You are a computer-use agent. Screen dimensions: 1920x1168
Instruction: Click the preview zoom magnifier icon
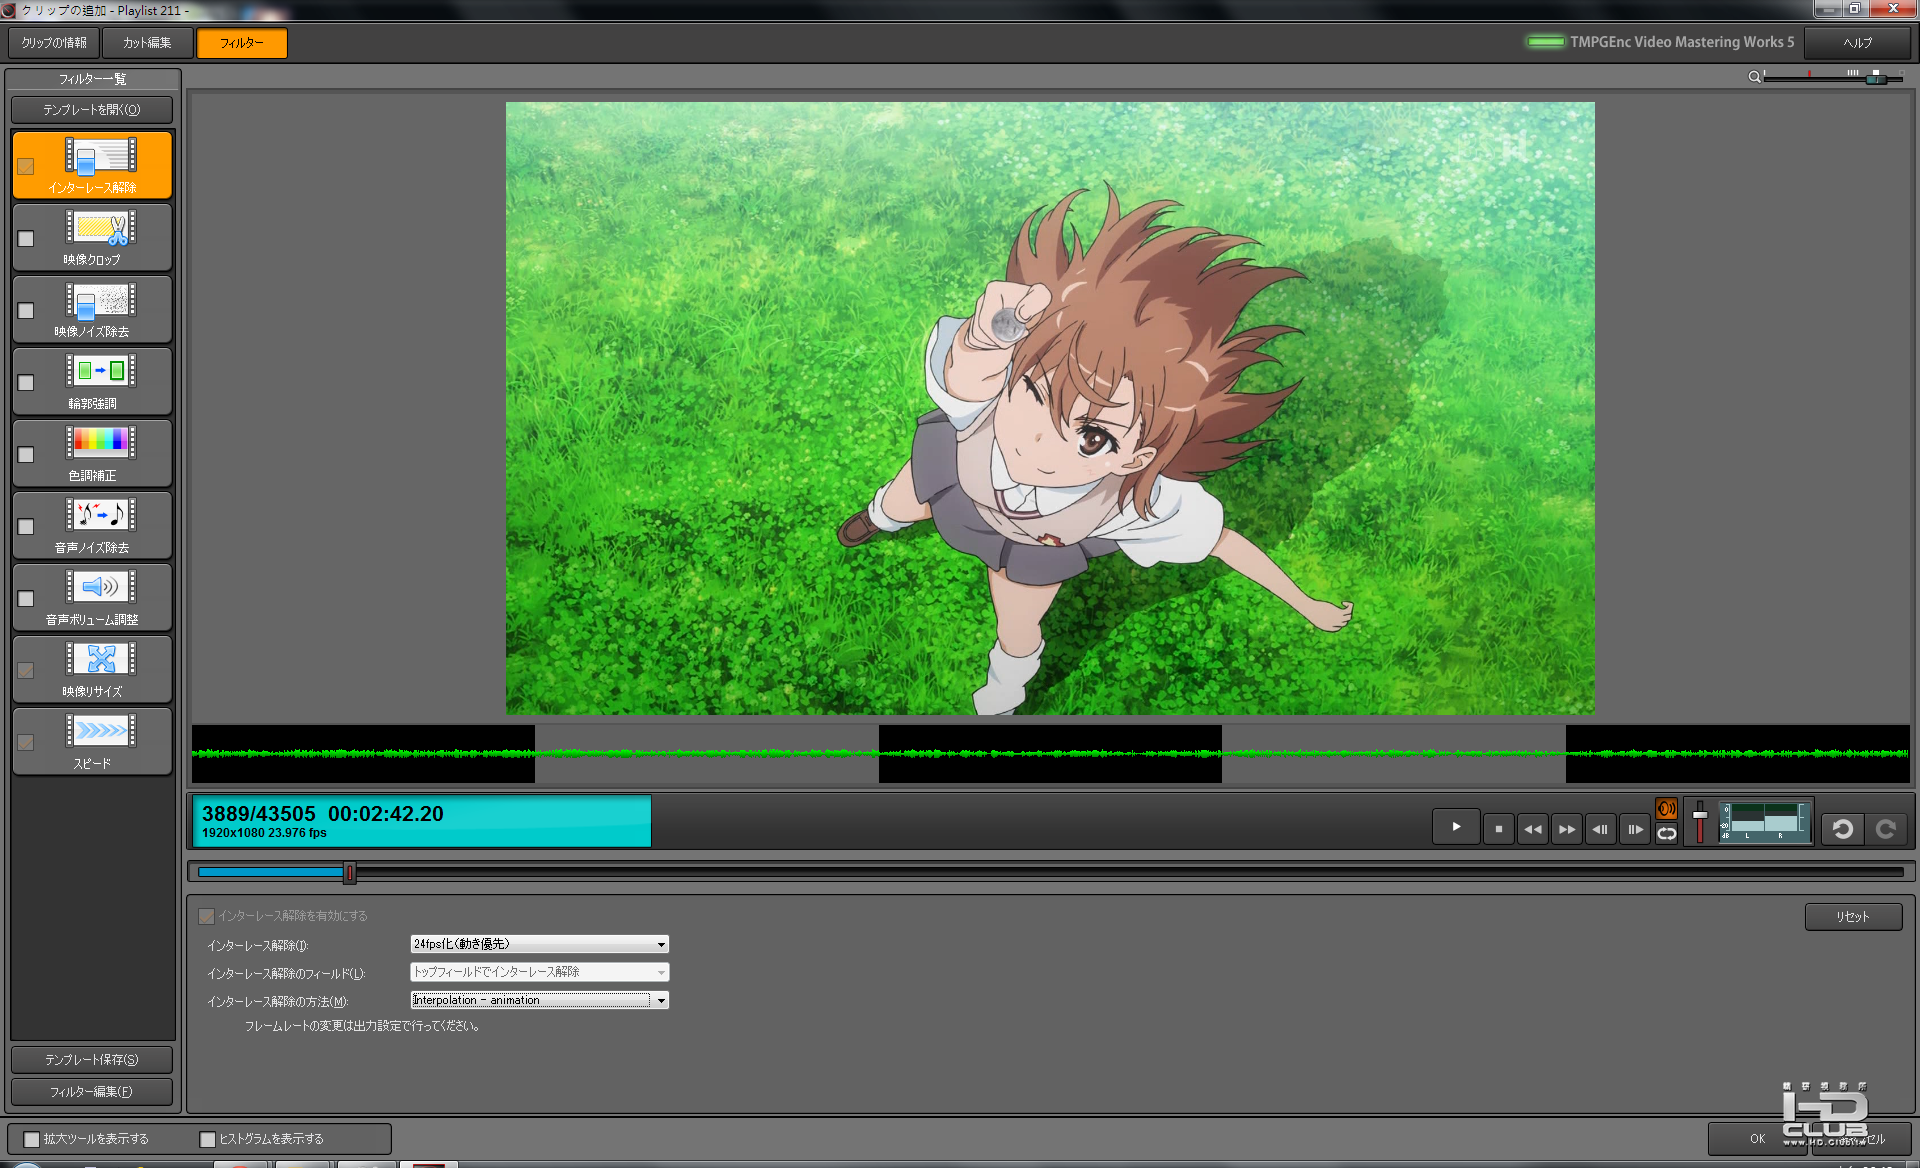tap(1754, 77)
